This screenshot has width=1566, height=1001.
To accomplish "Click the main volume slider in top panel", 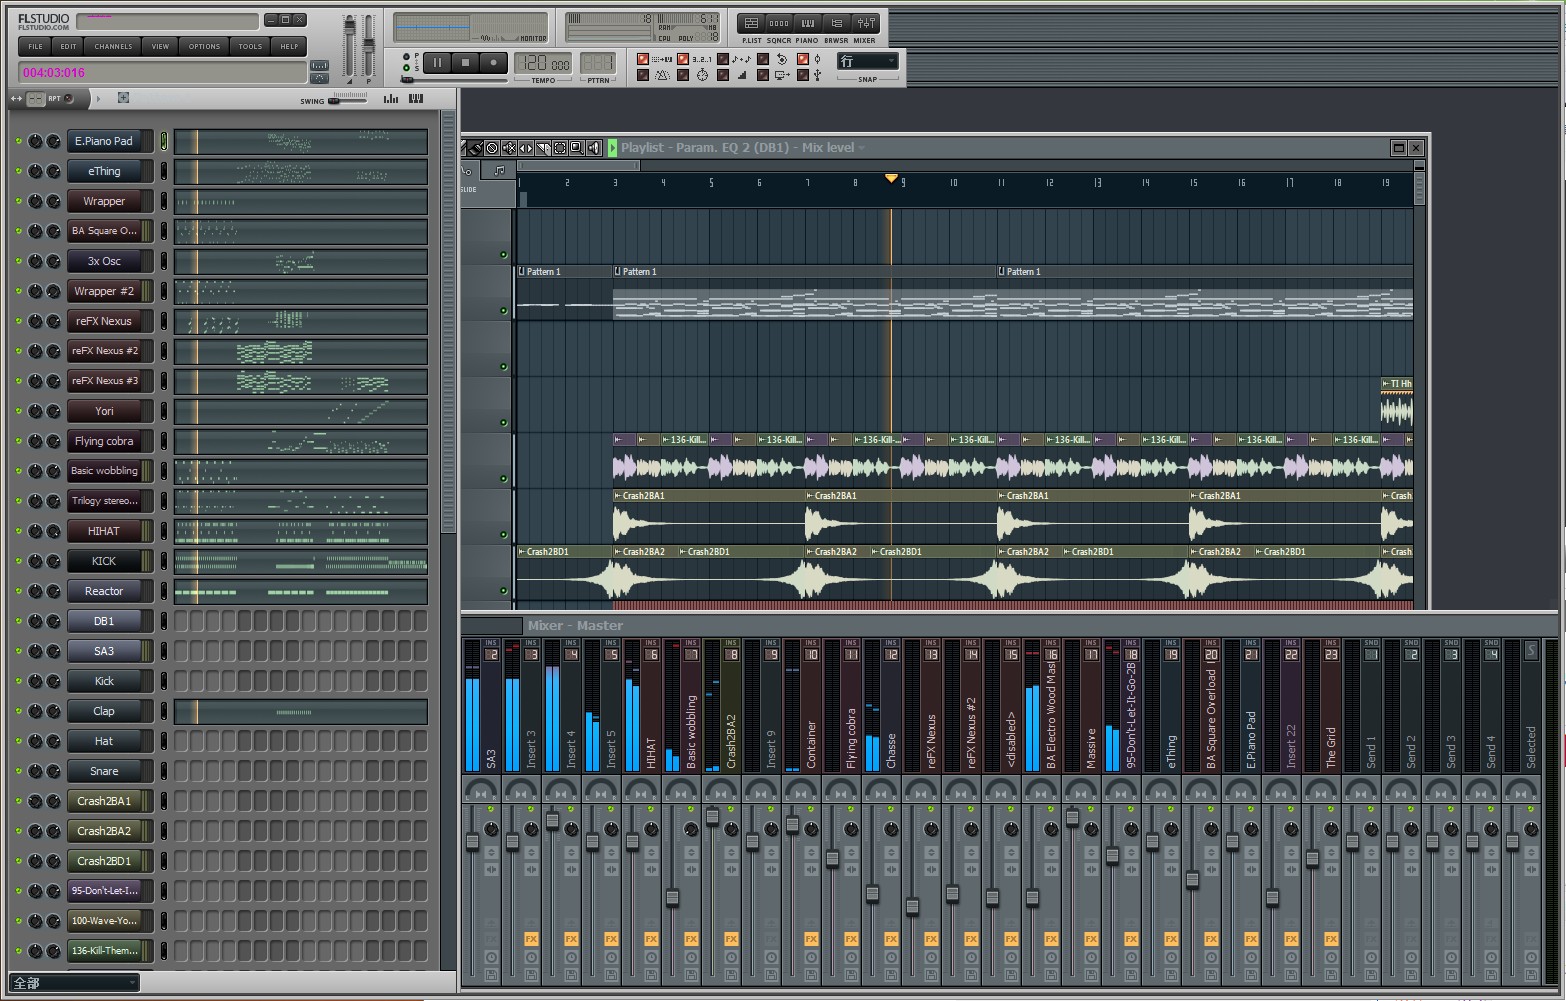I will pos(349,45).
